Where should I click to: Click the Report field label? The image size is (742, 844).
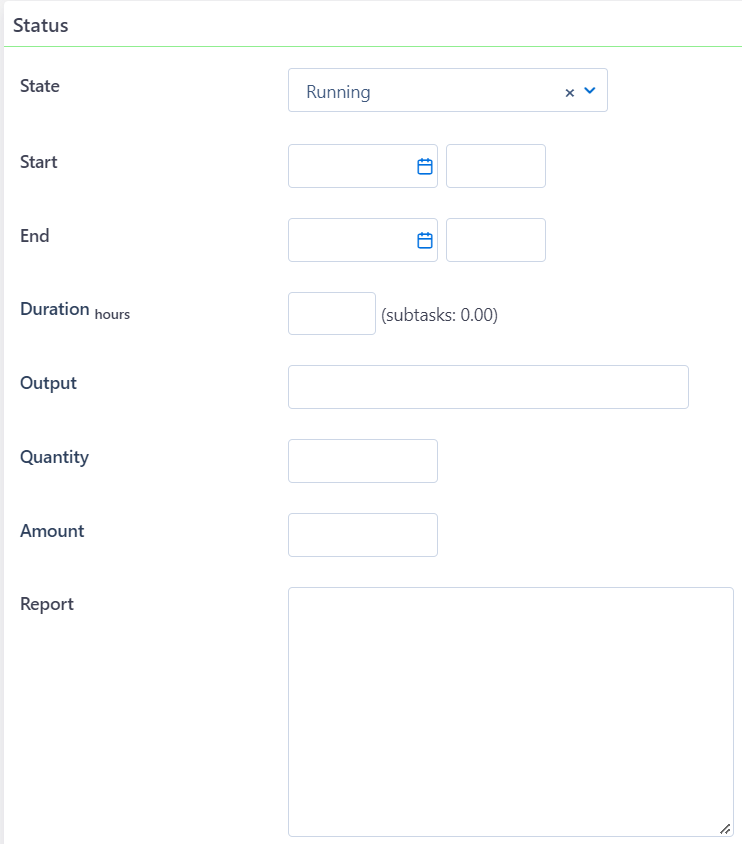coord(46,603)
